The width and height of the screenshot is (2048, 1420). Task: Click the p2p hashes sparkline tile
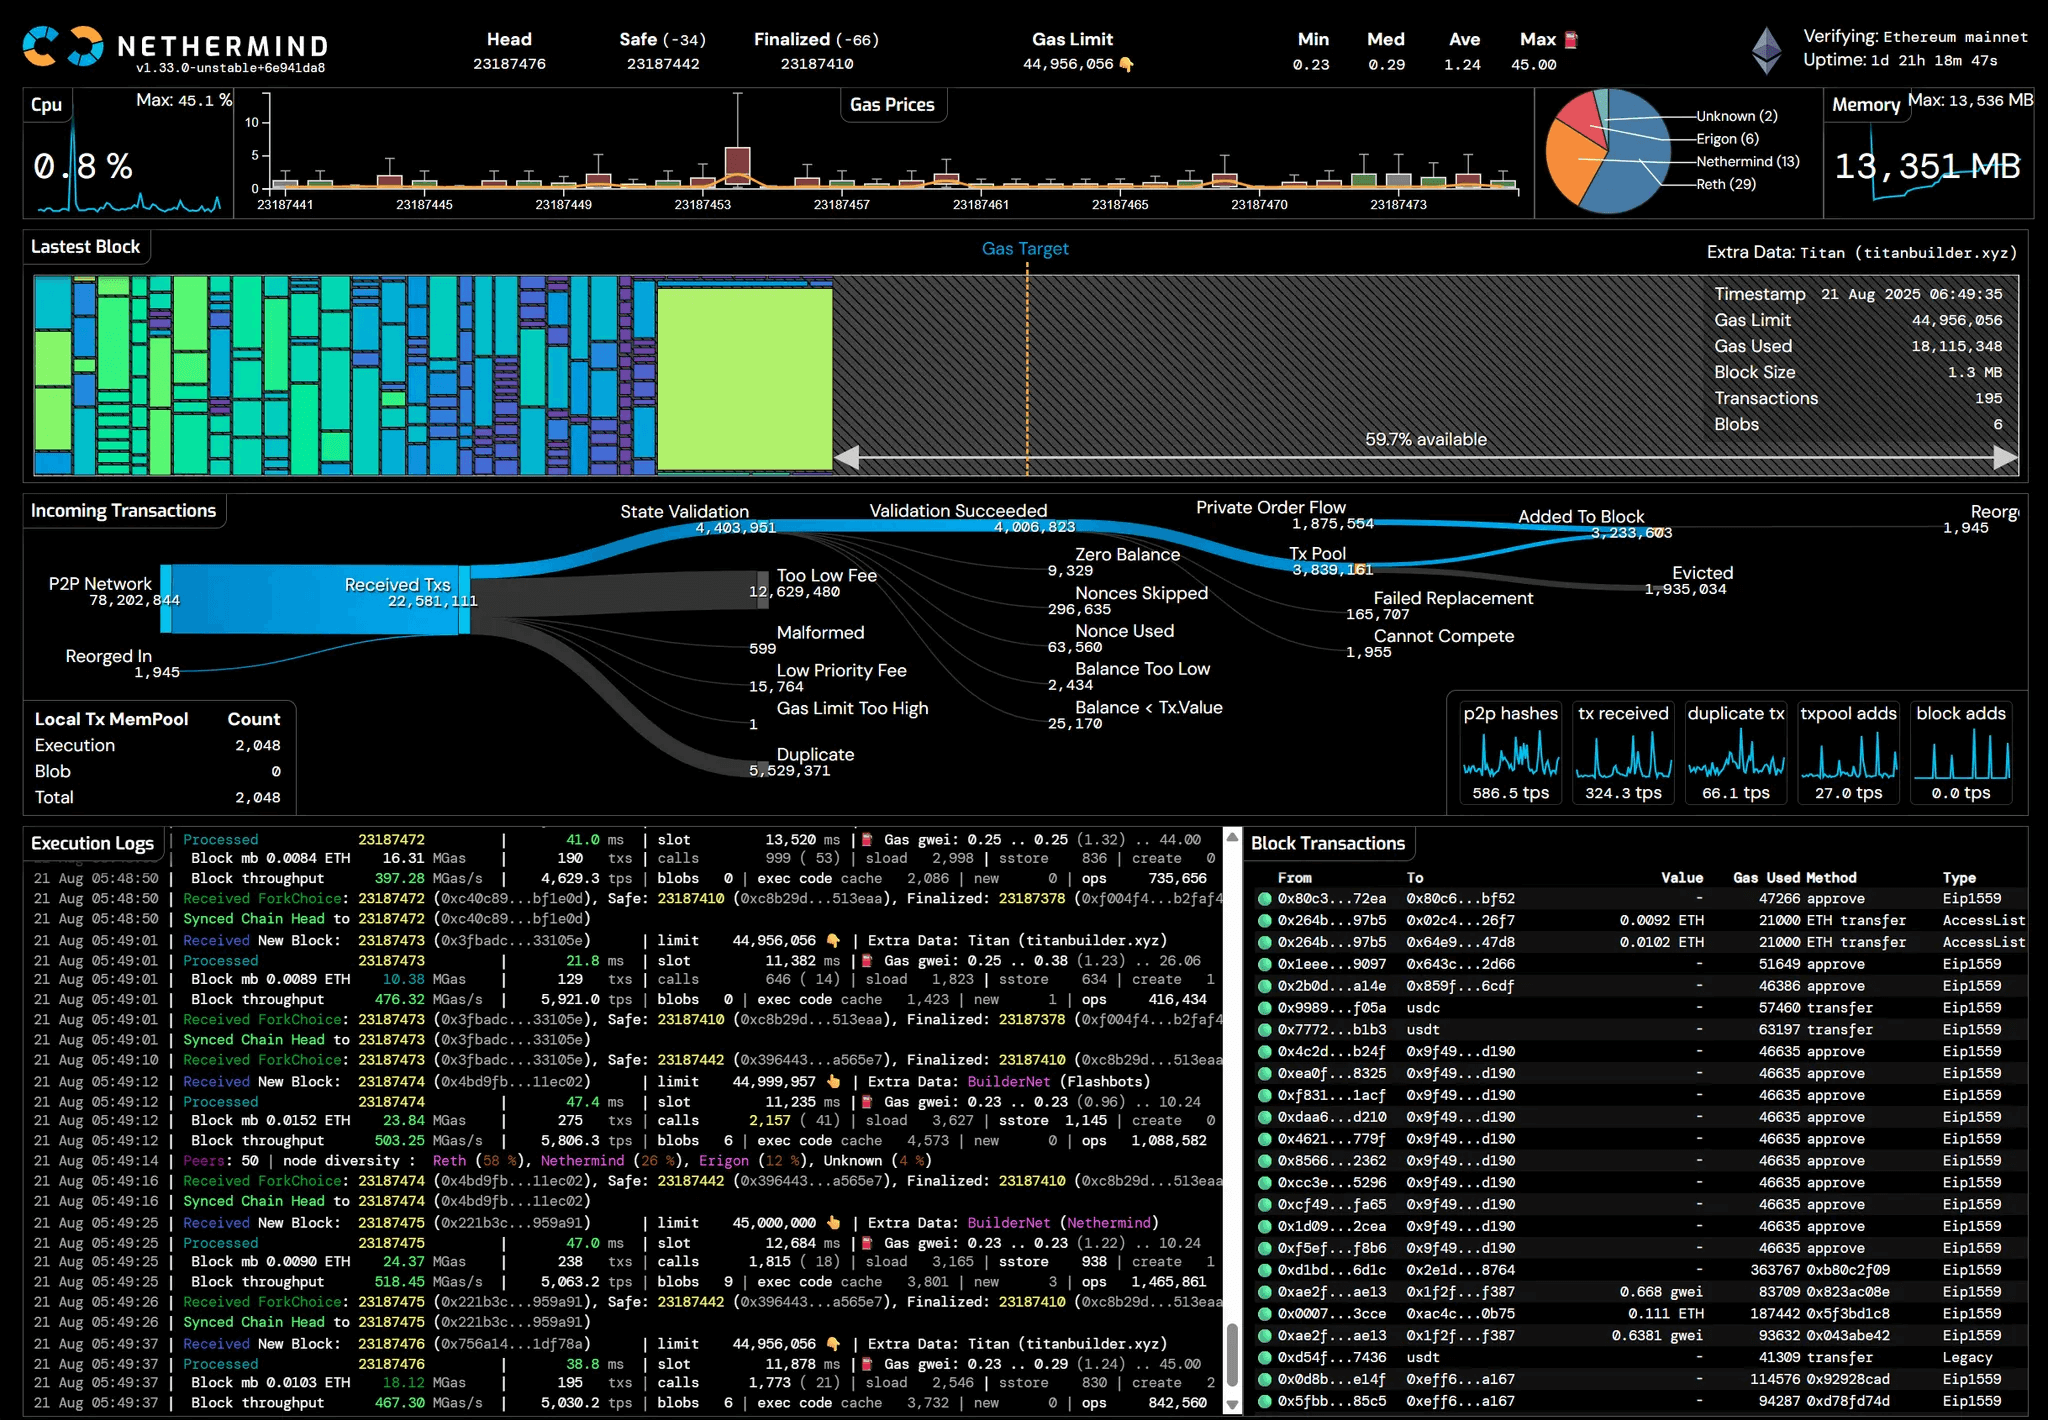click(1510, 752)
